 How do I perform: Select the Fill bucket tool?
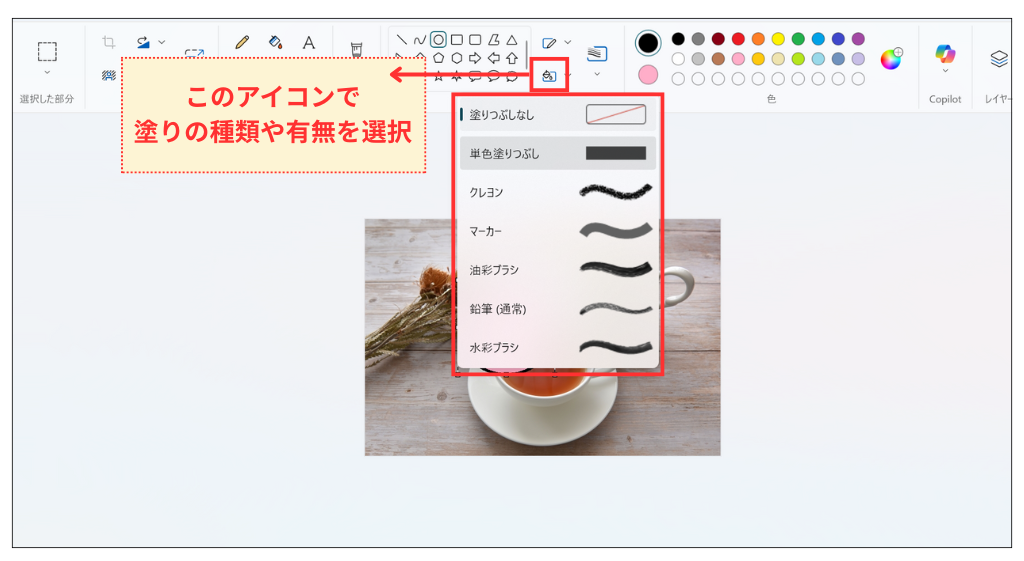pos(275,43)
